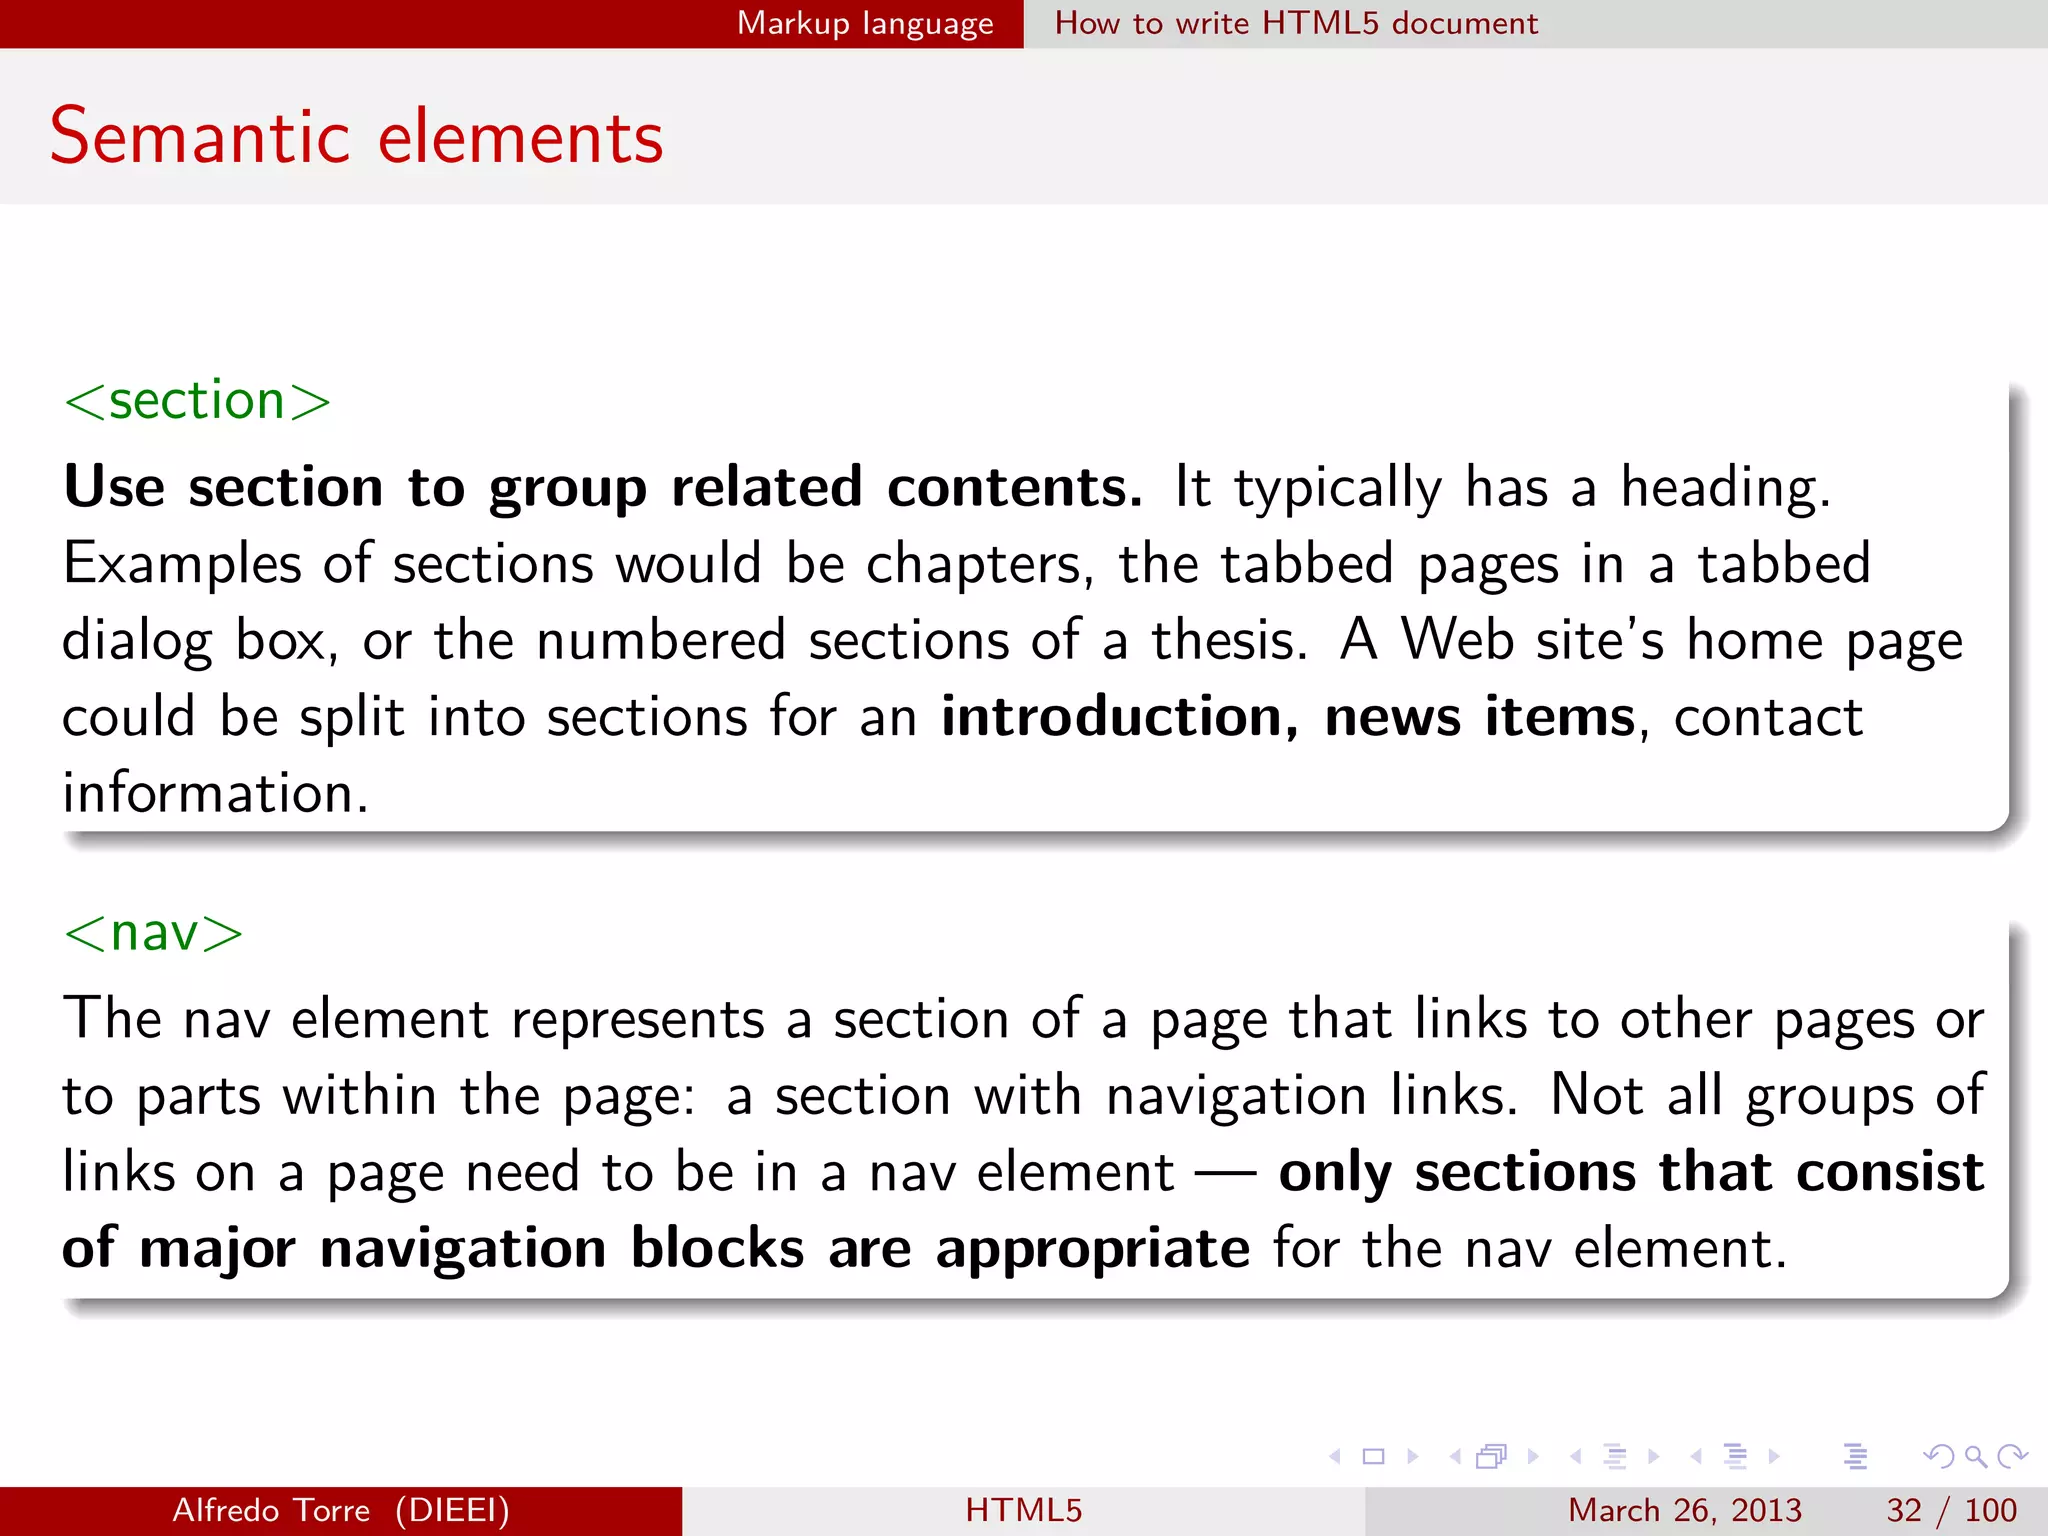Click the HTML5 footer title

[x=1024, y=1510]
